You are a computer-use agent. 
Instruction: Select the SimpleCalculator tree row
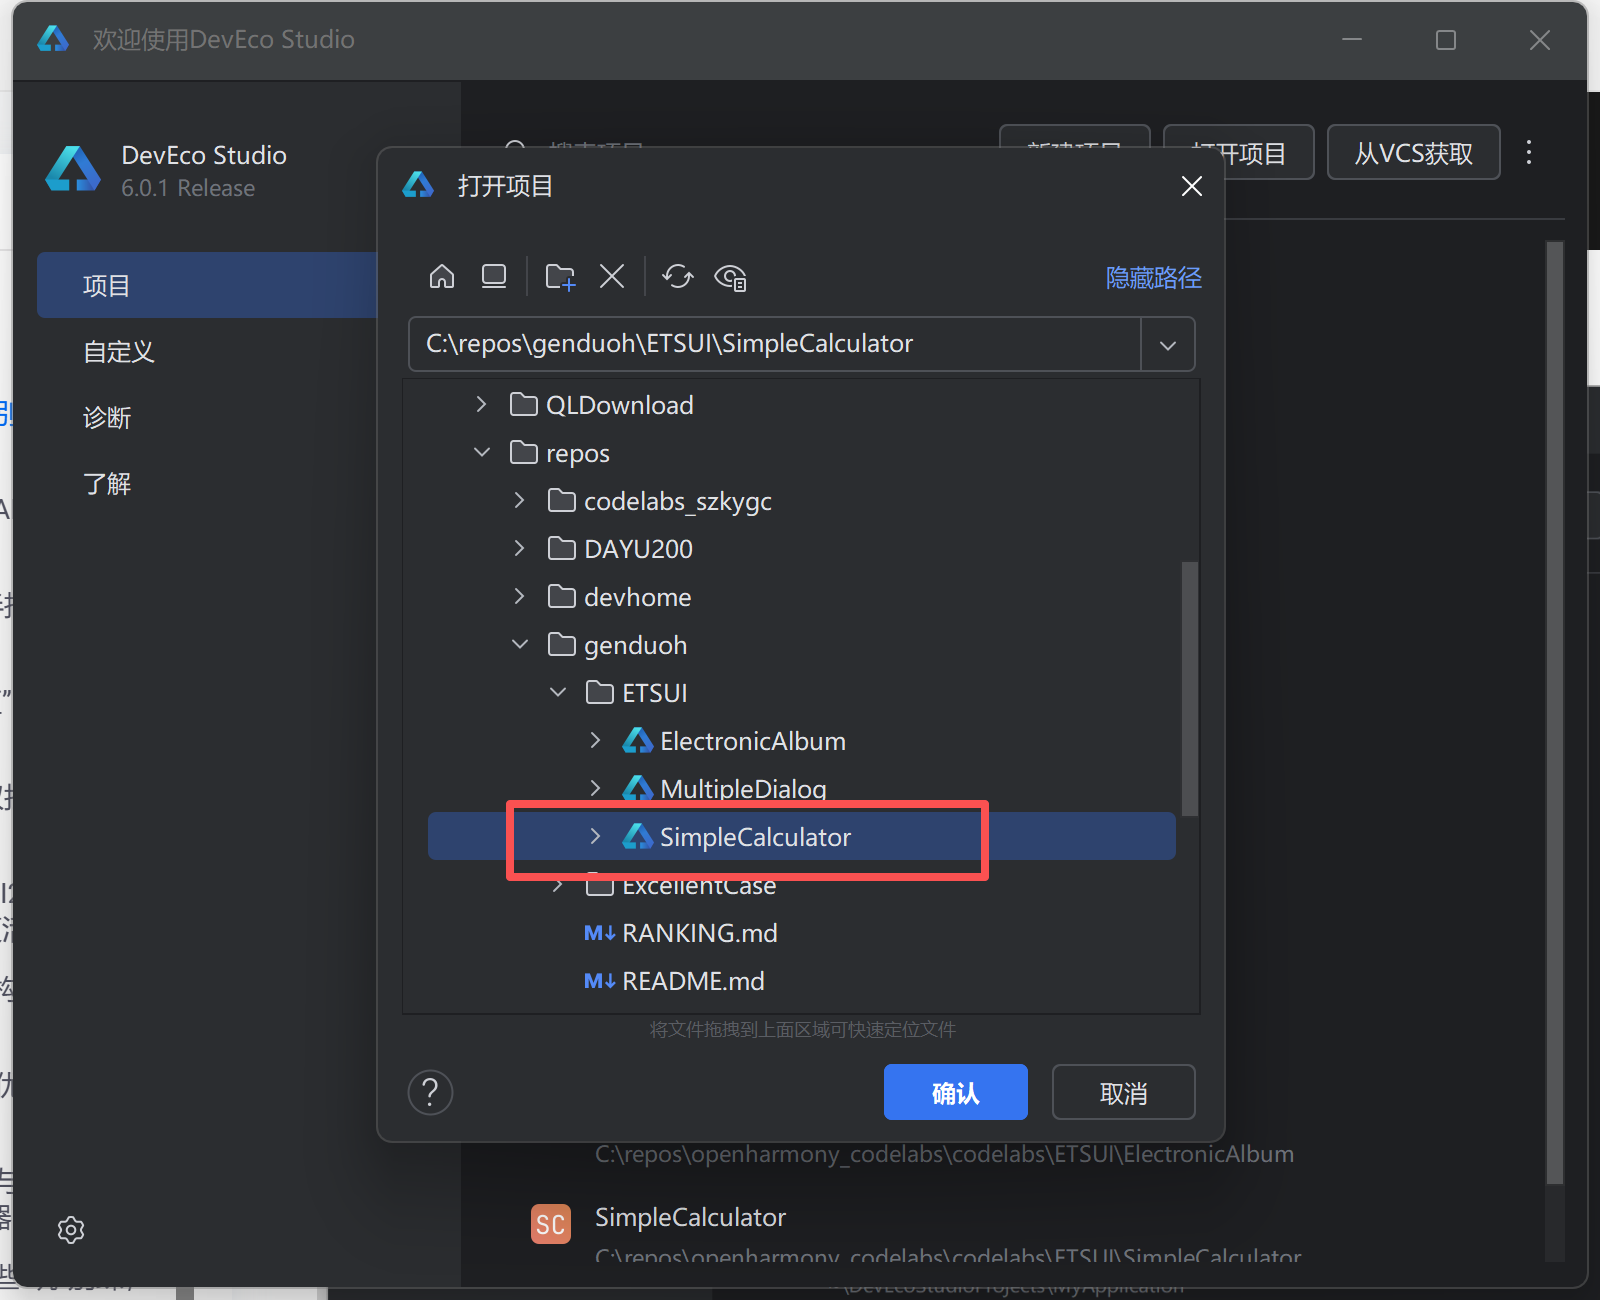click(x=801, y=836)
